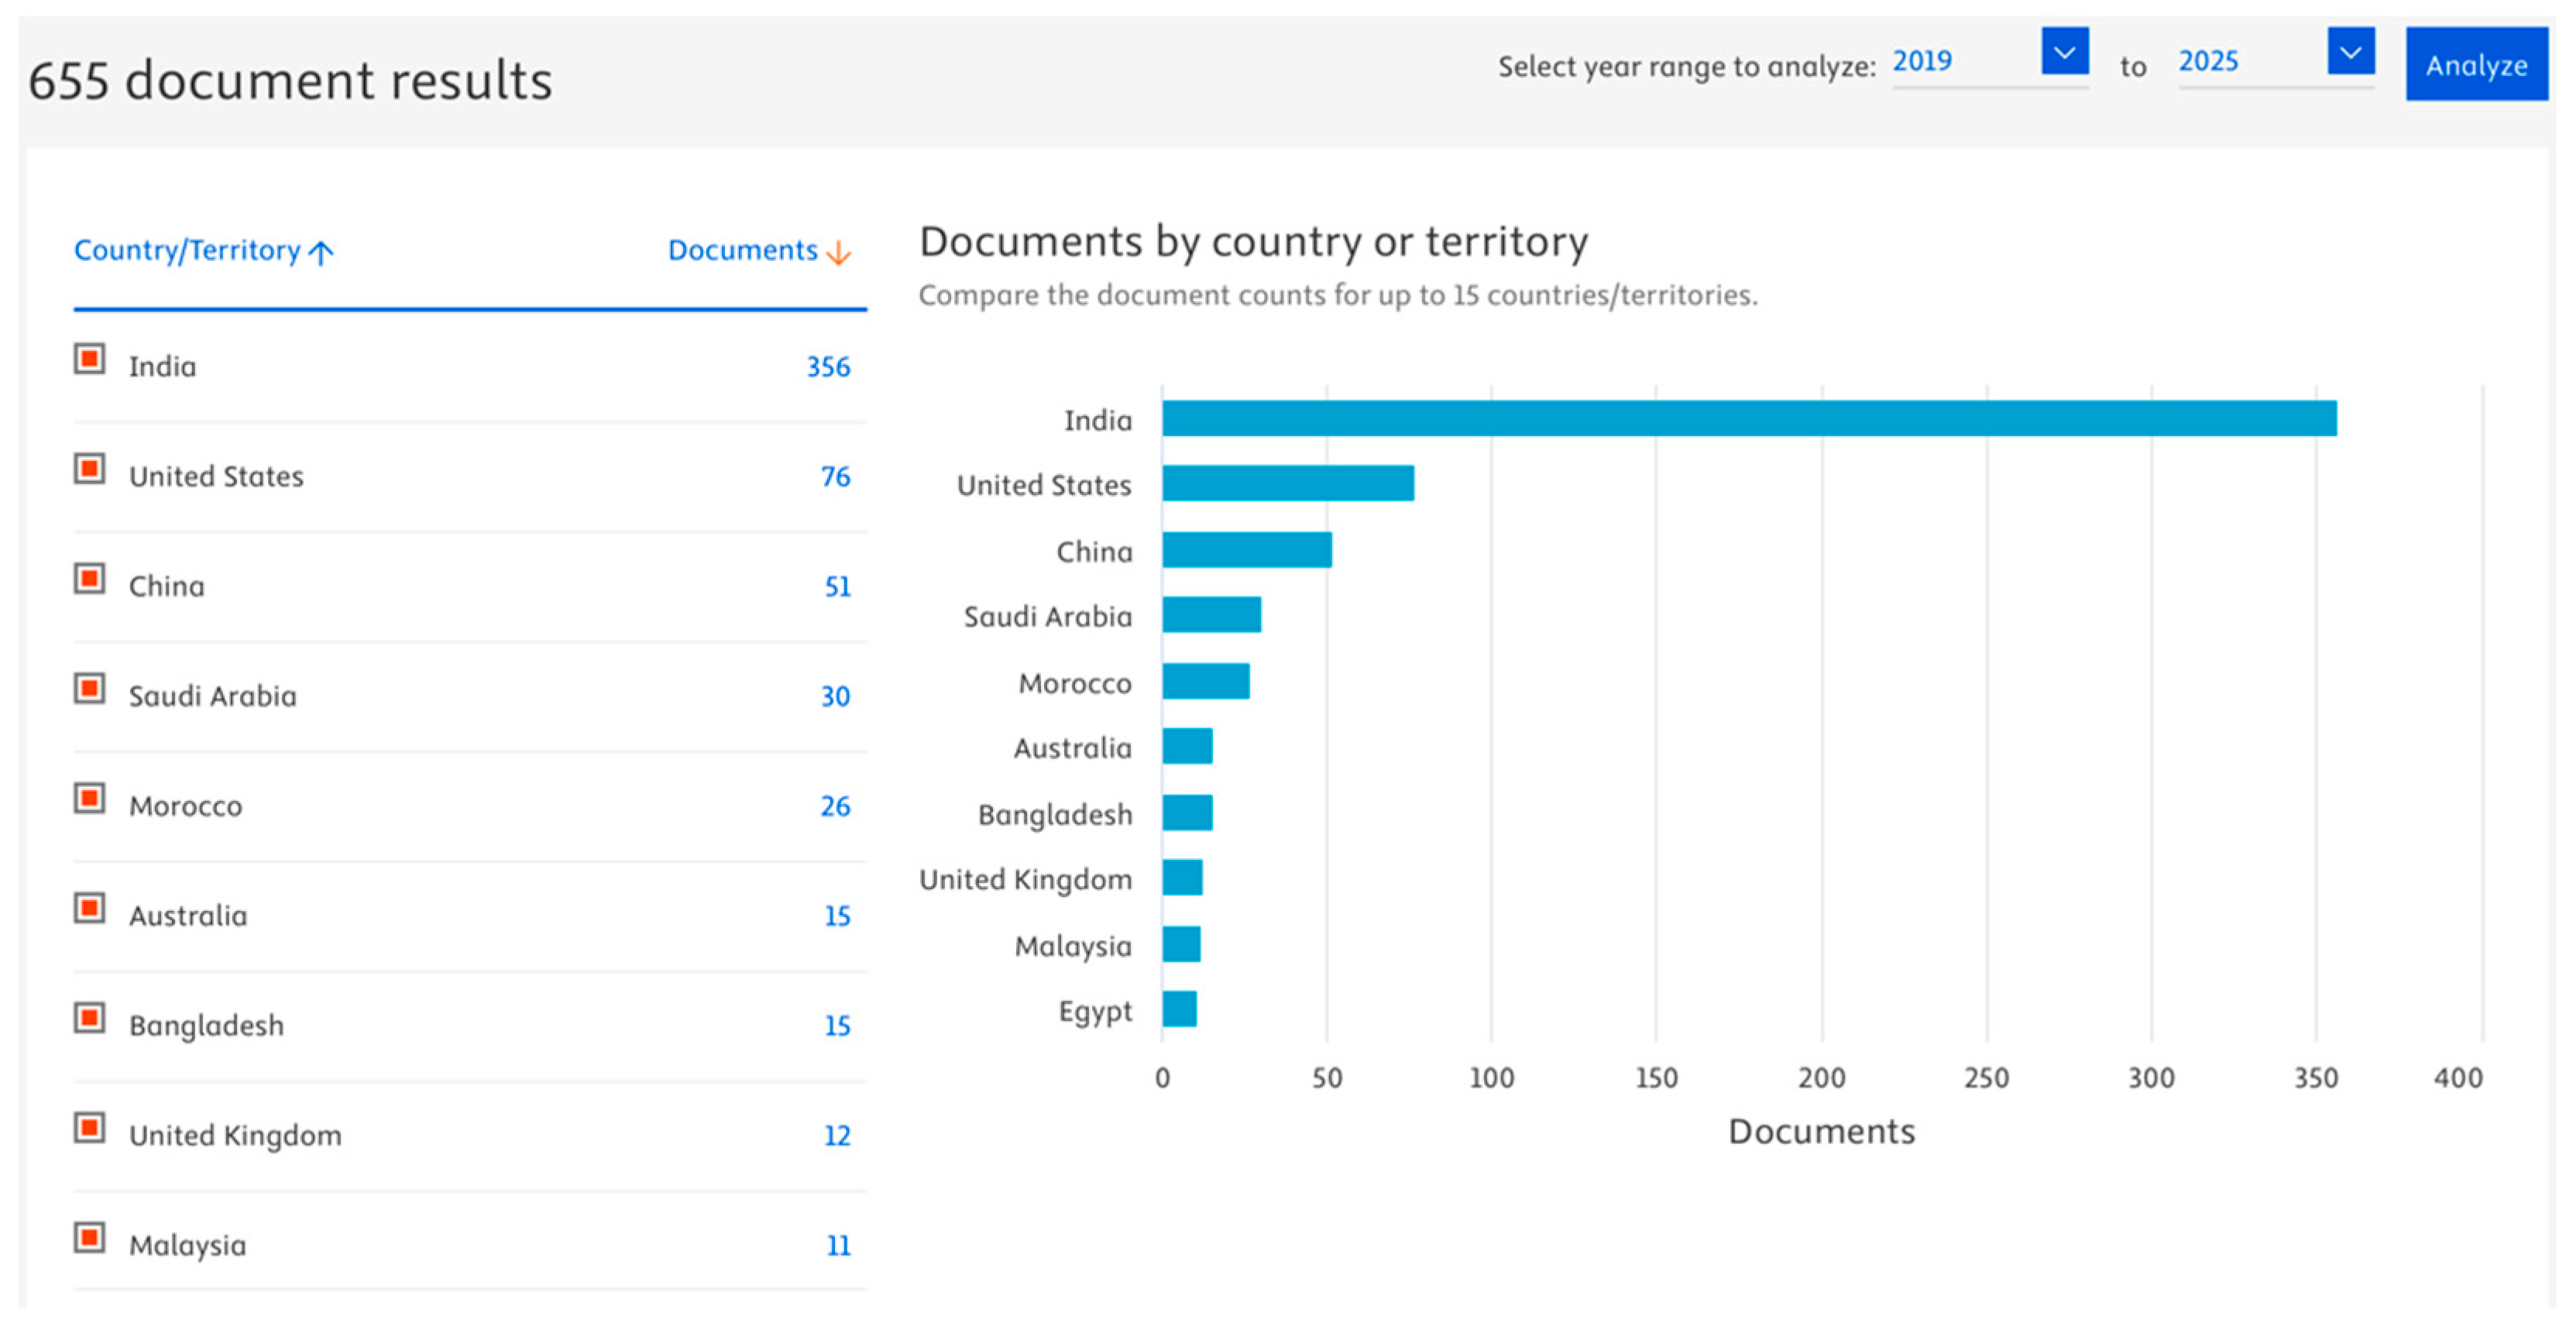Sort by the Documents column header
Viewport: 2576px width, 1323px height.
pos(742,250)
